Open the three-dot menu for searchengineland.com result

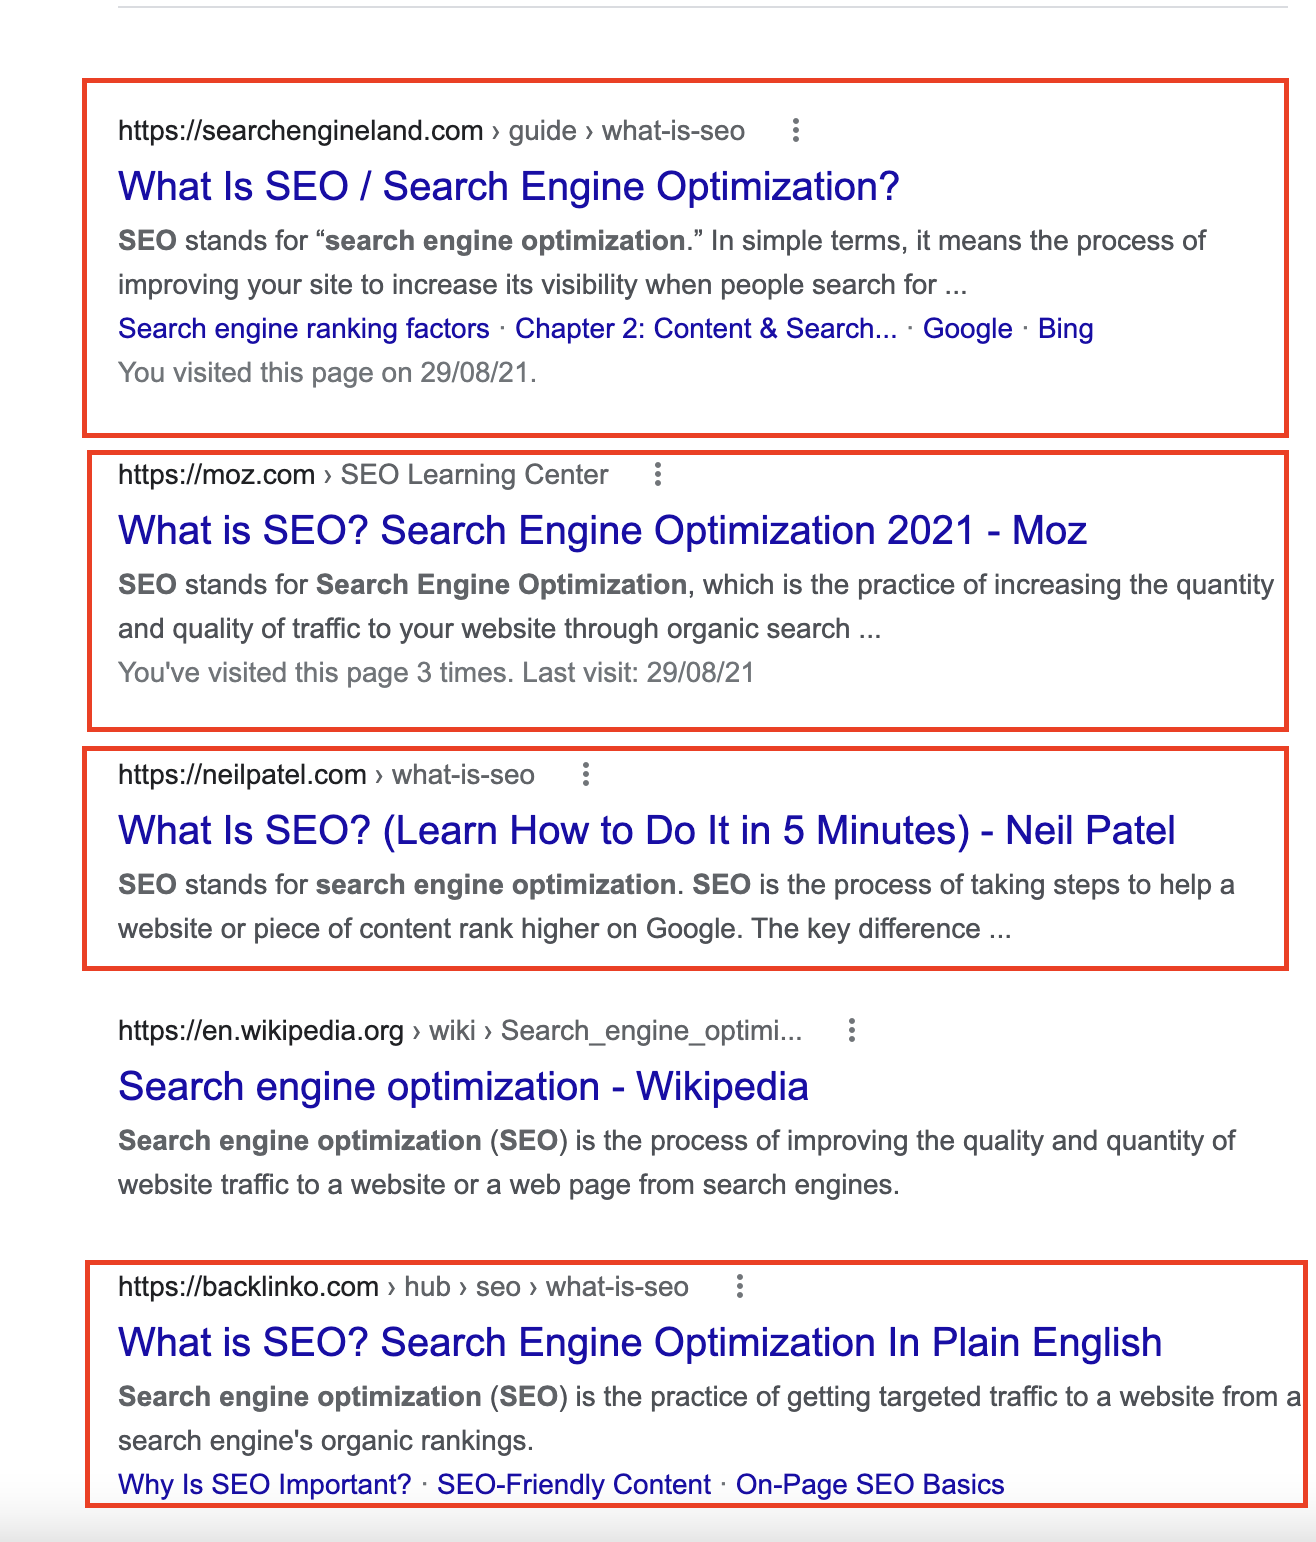coord(797,130)
